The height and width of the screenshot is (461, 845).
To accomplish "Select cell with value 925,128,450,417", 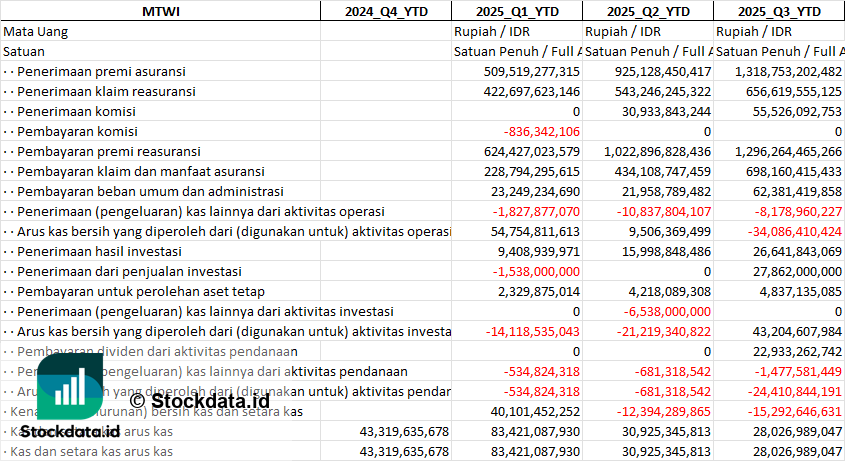I will tap(648, 71).
